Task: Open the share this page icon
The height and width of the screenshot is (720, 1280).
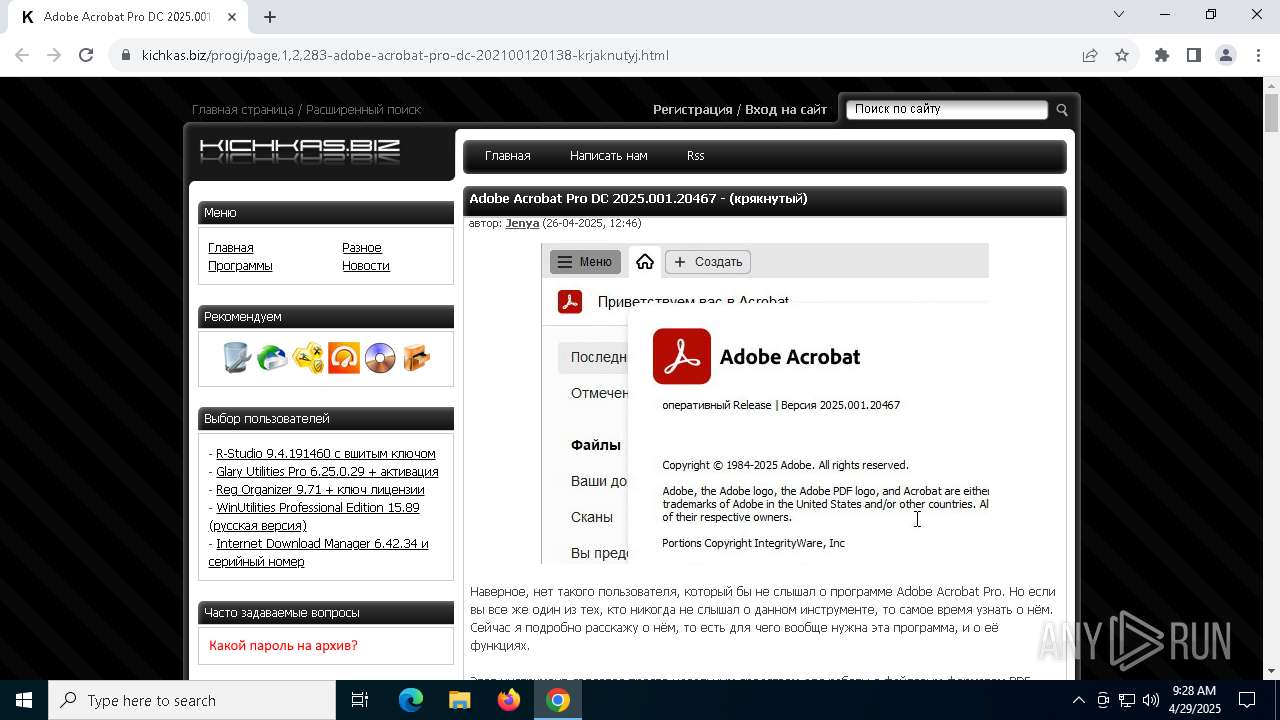Action: [x=1090, y=55]
